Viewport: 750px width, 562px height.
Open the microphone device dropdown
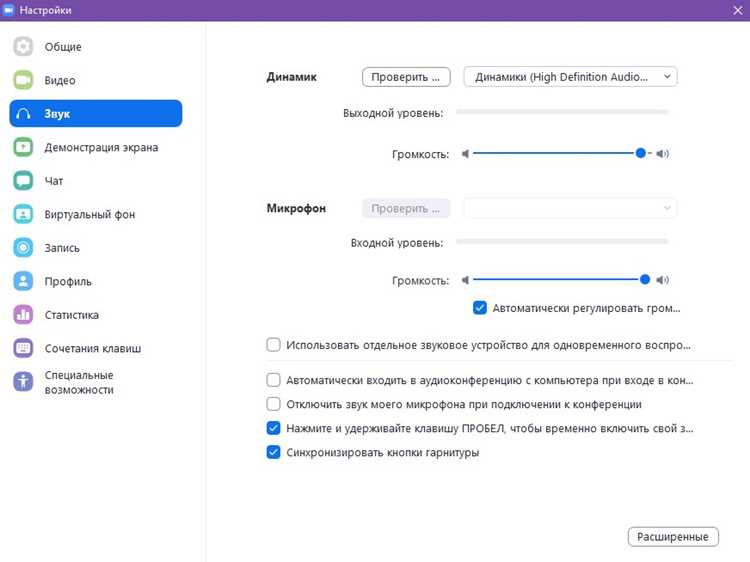(x=570, y=208)
